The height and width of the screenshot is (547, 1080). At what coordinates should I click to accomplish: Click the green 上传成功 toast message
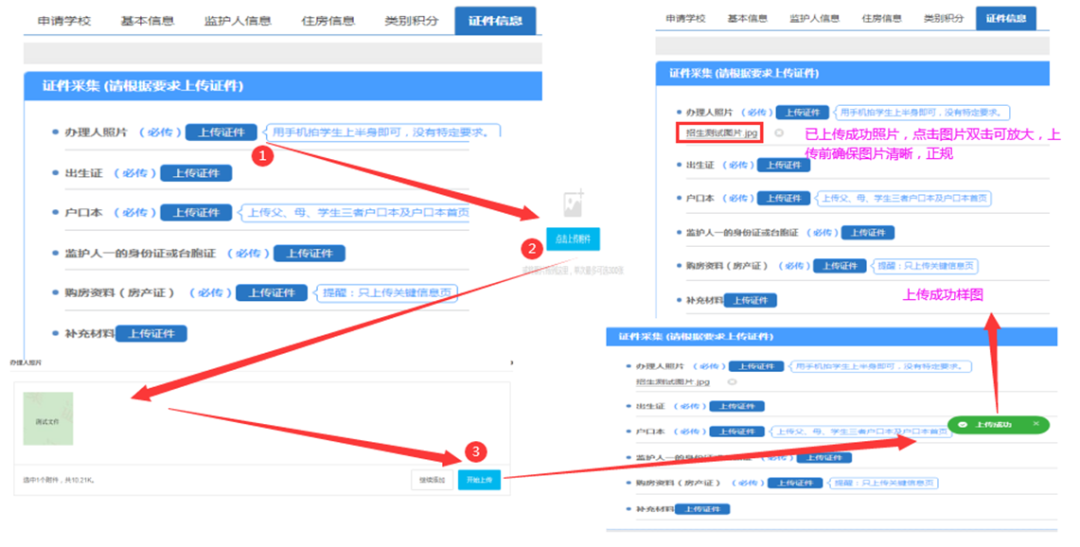click(x=999, y=424)
